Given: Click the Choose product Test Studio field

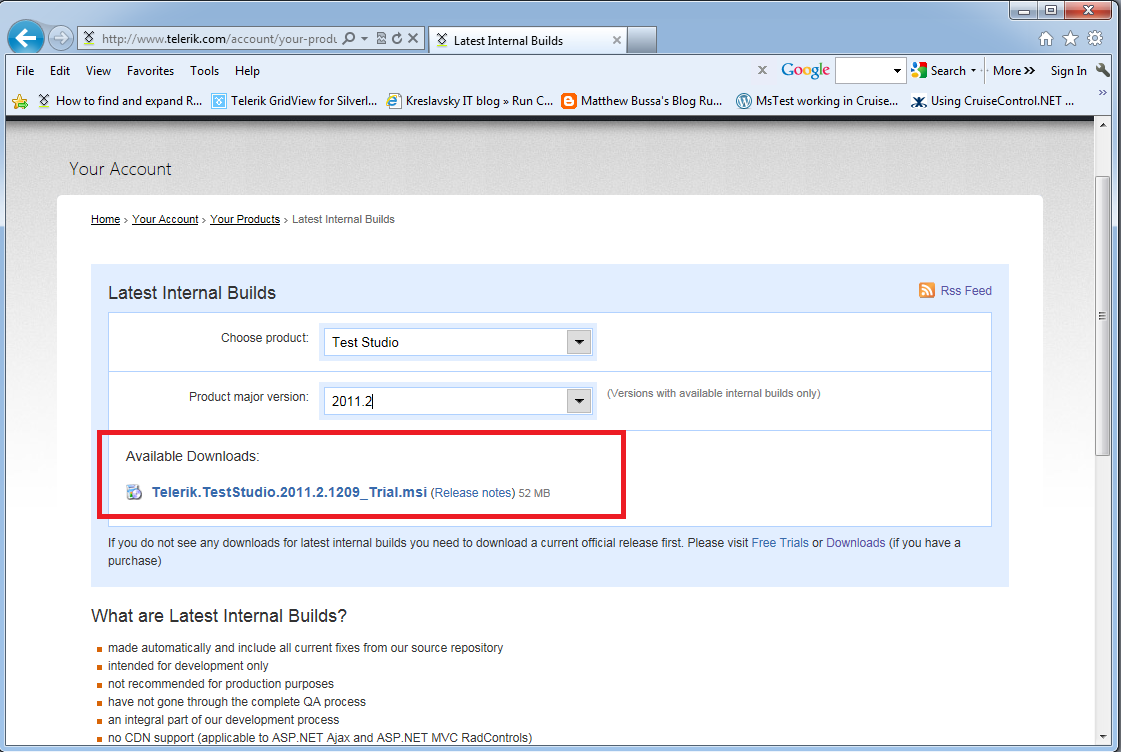Looking at the screenshot, I should click(x=446, y=342).
